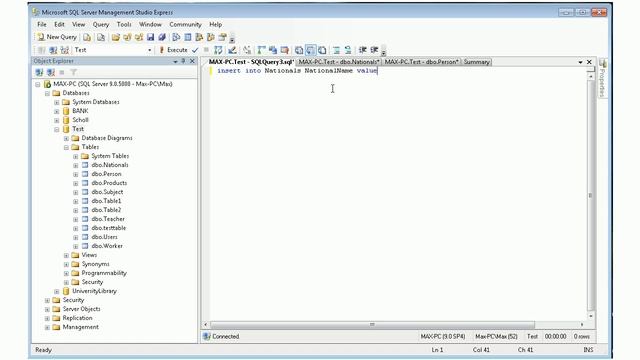Open the Tools menu
640x360 pixels.
[124, 24]
